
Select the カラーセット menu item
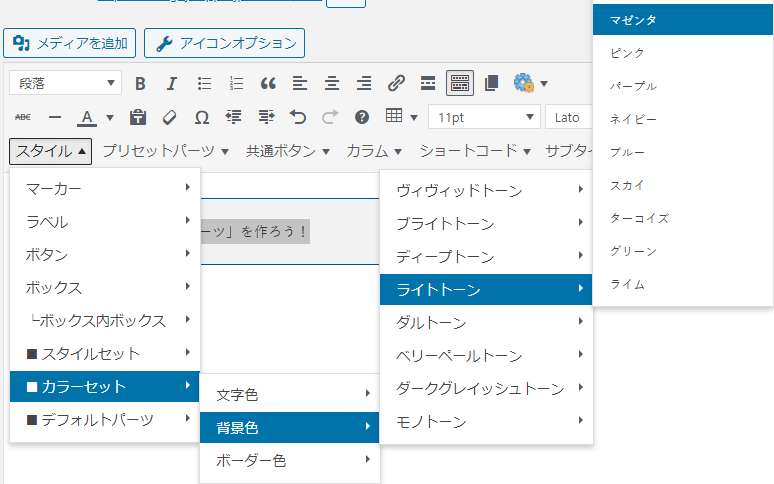(x=105, y=387)
